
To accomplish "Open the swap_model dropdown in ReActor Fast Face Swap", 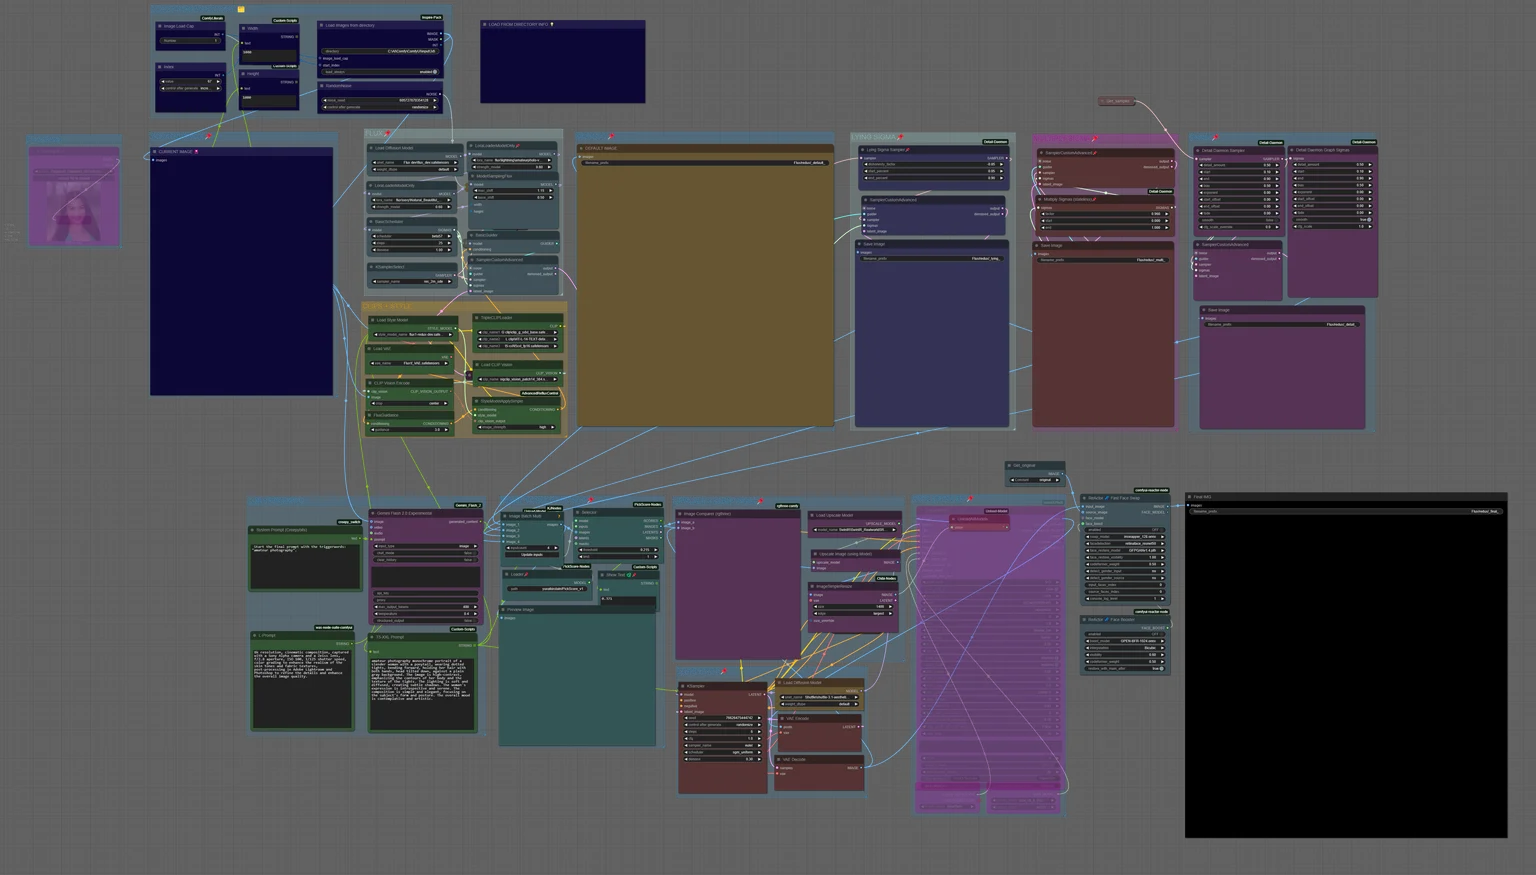I will pos(1125,537).
